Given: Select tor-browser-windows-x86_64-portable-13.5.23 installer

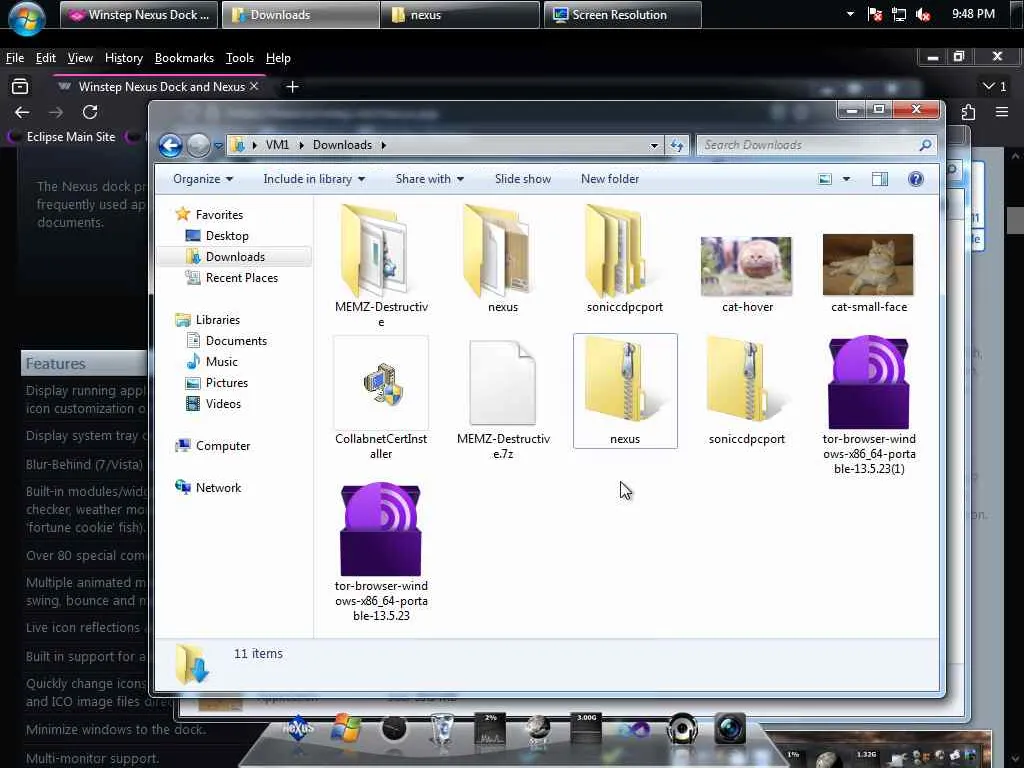Looking at the screenshot, I should (381, 552).
